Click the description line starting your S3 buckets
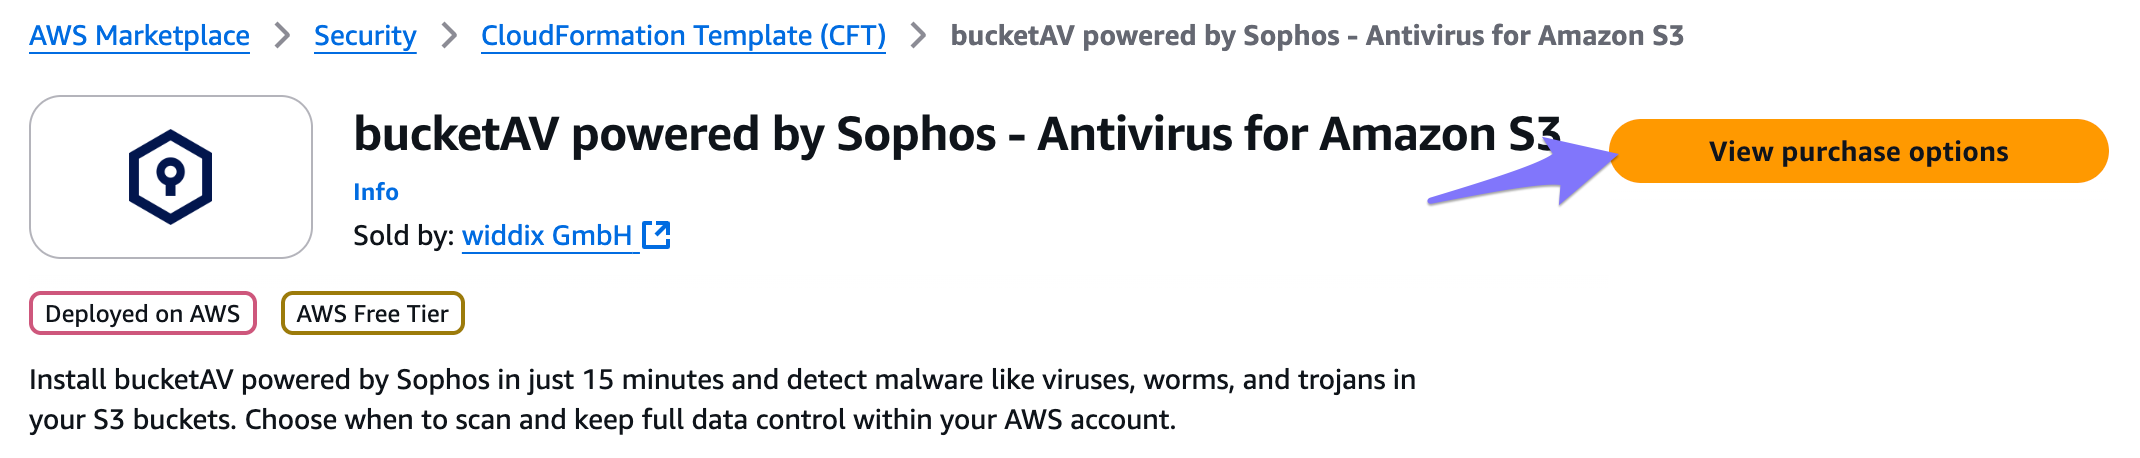Viewport: 2140px width, 458px height. pos(602,419)
